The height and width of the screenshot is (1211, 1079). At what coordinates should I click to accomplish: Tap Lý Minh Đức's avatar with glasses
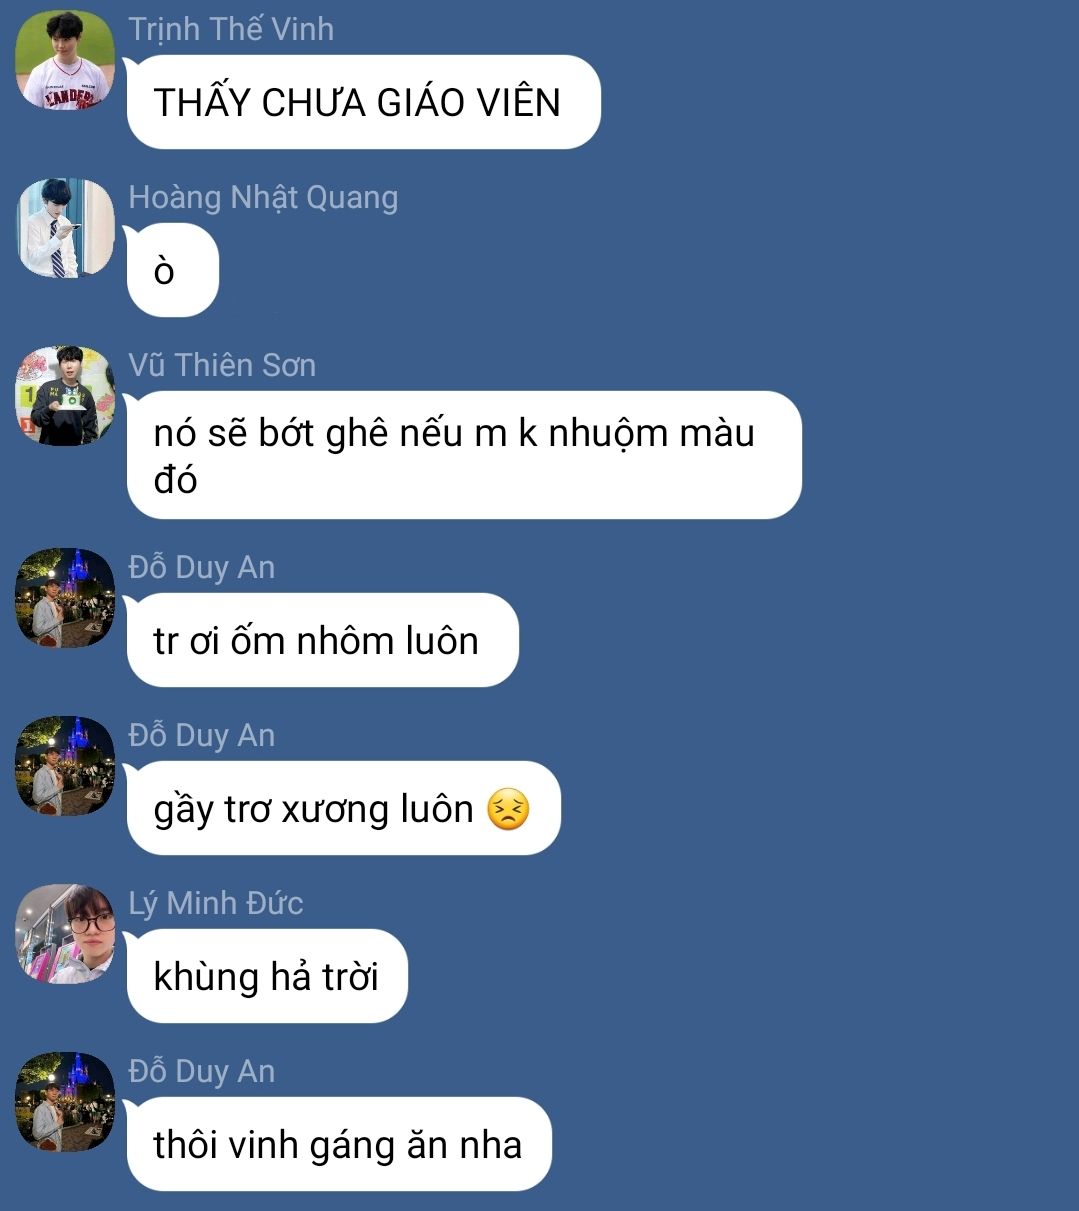[x=65, y=934]
